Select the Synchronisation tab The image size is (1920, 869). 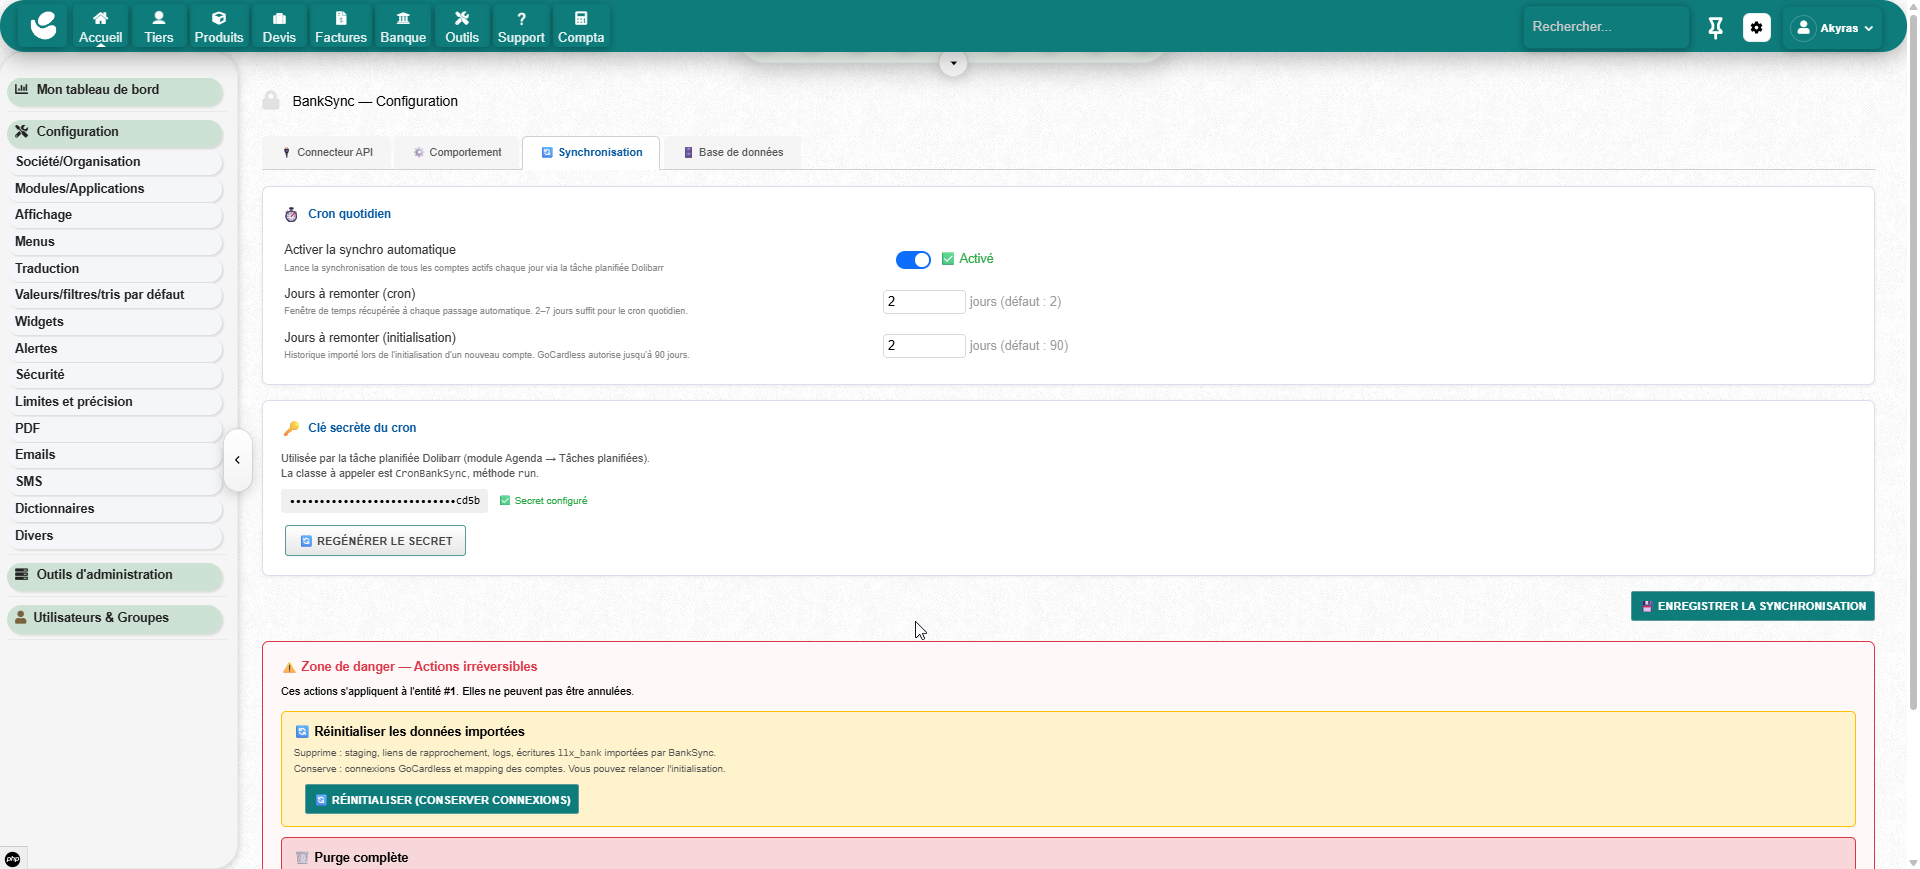[591, 153]
